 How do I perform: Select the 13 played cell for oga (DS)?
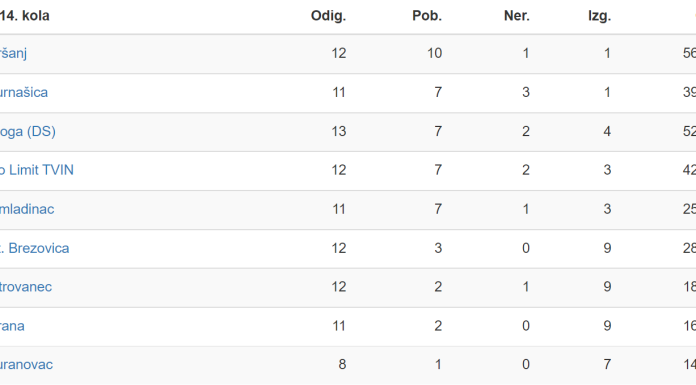click(x=339, y=131)
